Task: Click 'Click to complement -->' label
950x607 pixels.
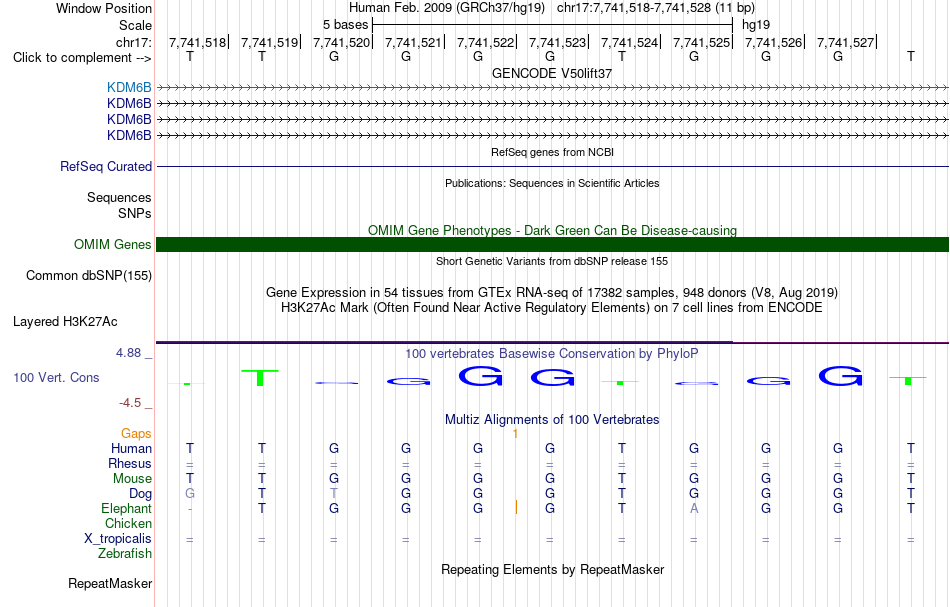Action: [82, 58]
